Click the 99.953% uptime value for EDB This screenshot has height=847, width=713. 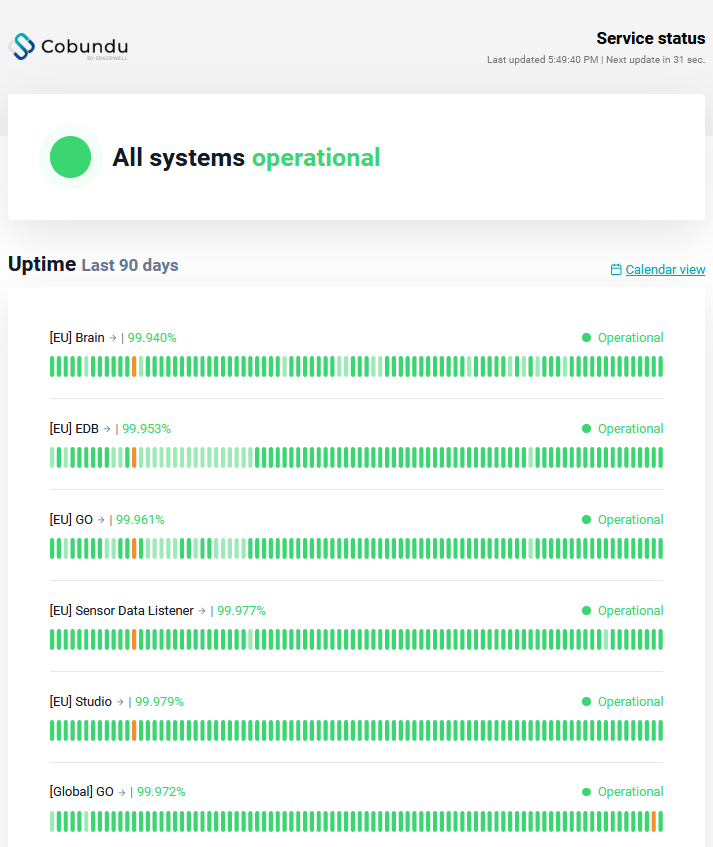click(x=146, y=429)
